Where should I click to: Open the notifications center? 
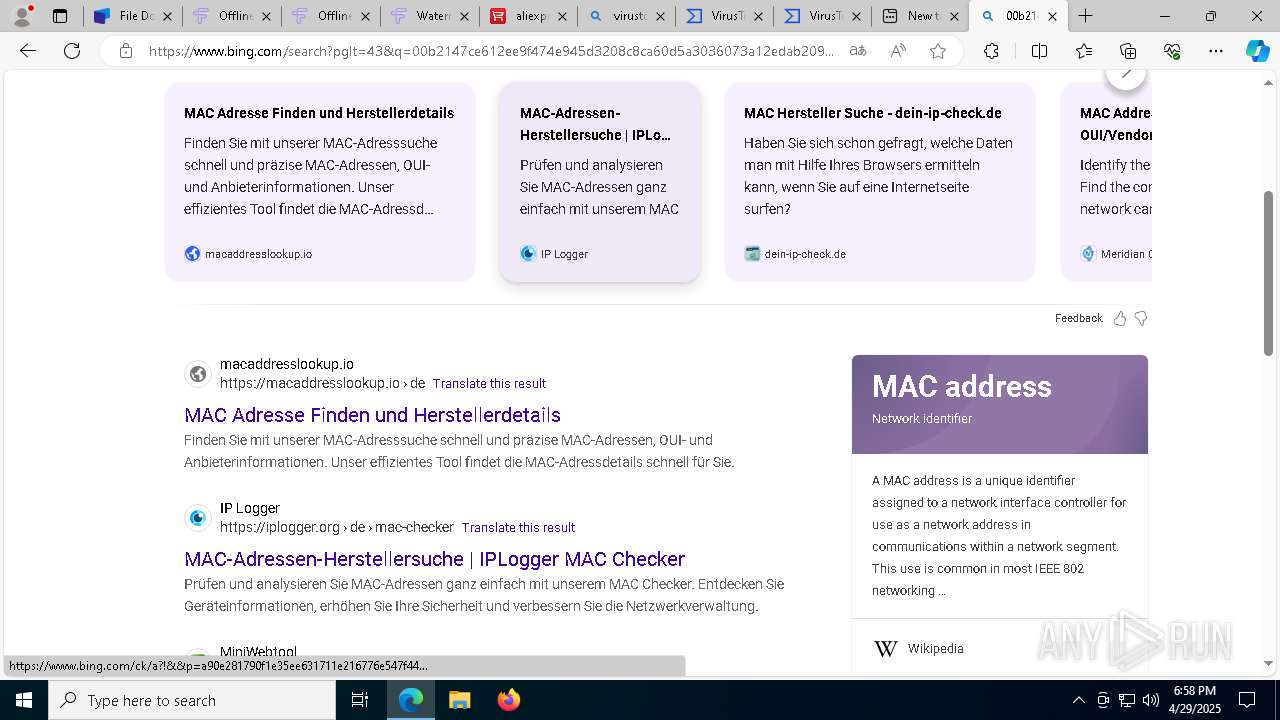[x=1247, y=700]
